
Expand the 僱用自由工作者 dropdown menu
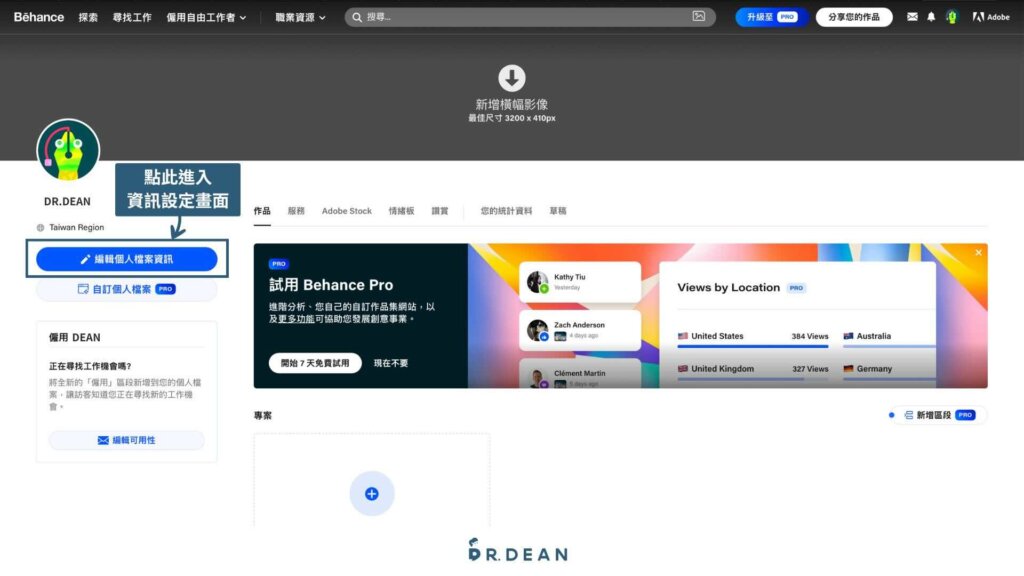click(x=206, y=17)
